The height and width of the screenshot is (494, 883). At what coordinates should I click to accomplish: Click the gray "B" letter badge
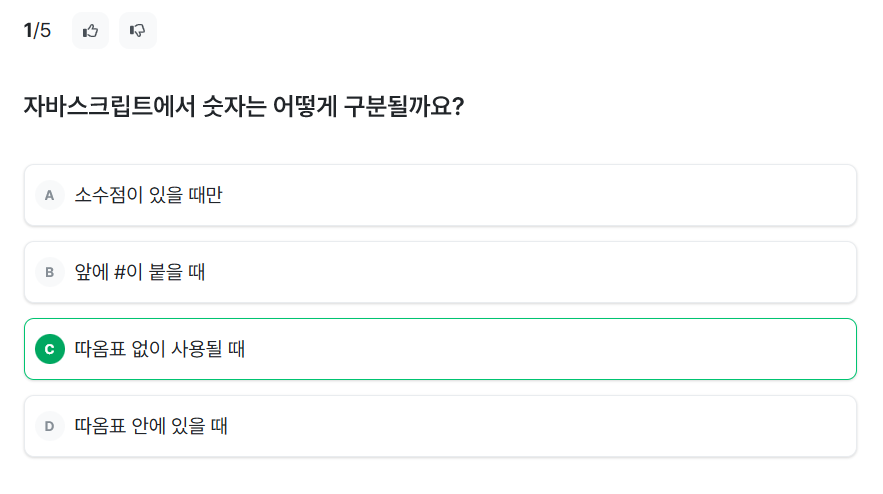point(49,272)
